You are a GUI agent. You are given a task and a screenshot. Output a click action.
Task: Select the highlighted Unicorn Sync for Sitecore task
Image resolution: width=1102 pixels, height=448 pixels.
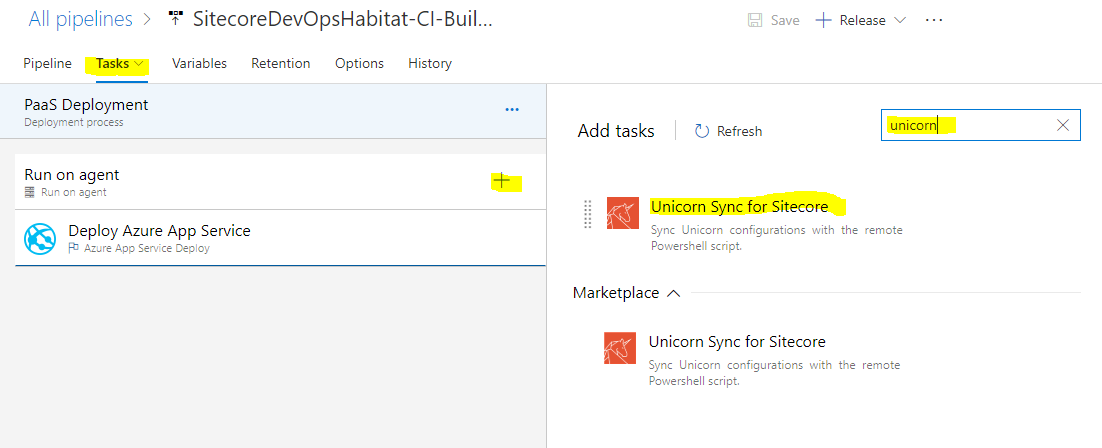click(x=739, y=207)
